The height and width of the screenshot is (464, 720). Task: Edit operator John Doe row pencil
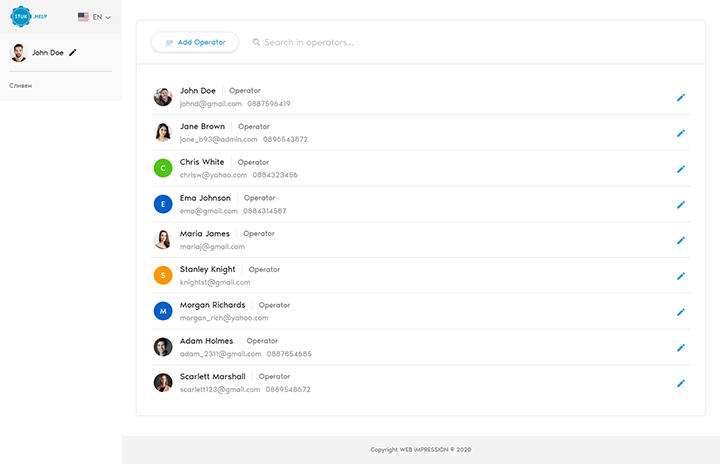[681, 97]
